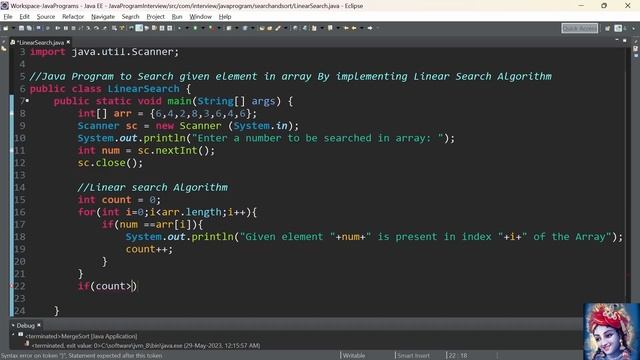Click the Quick Access search field

[x=580, y=28]
